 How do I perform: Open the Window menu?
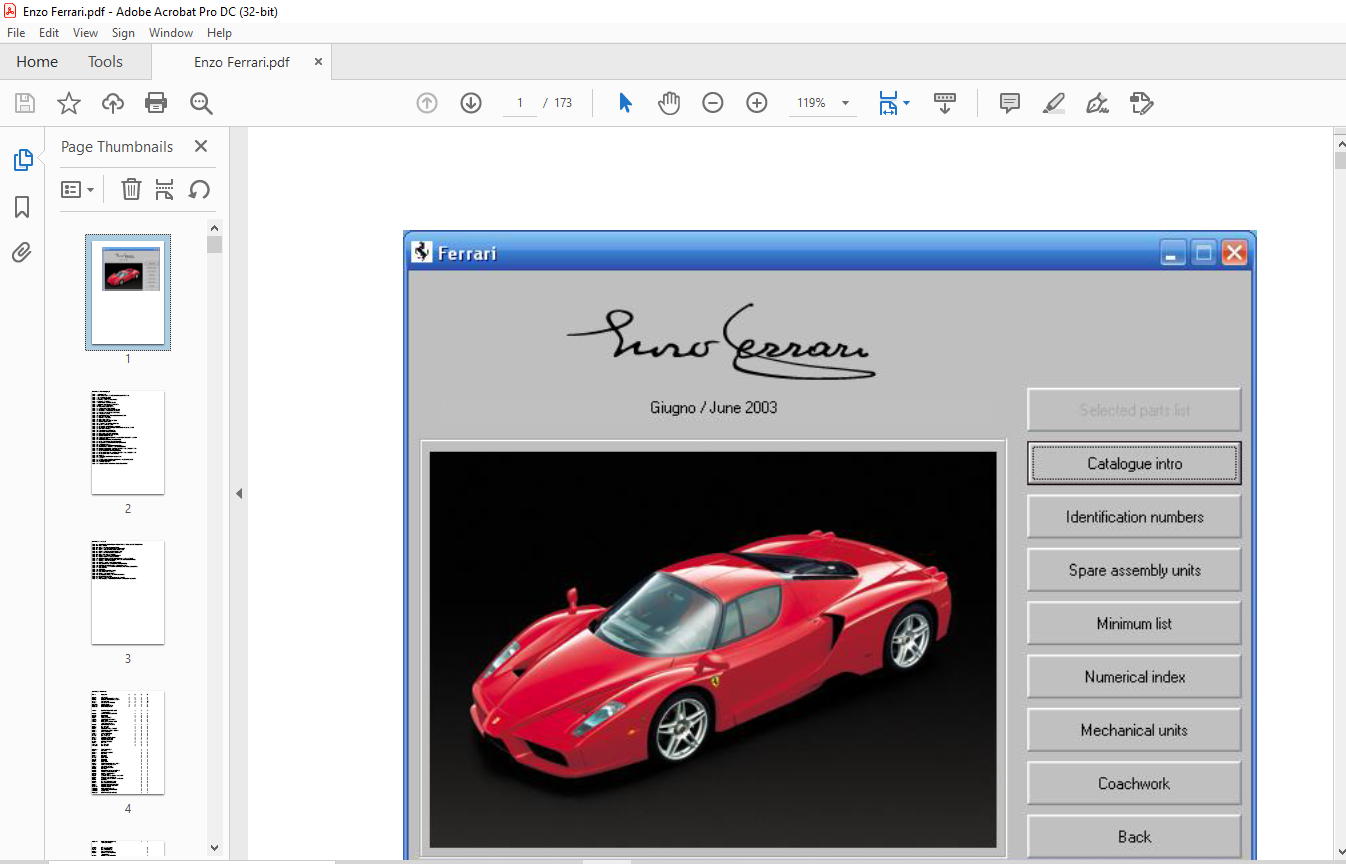[x=171, y=33]
